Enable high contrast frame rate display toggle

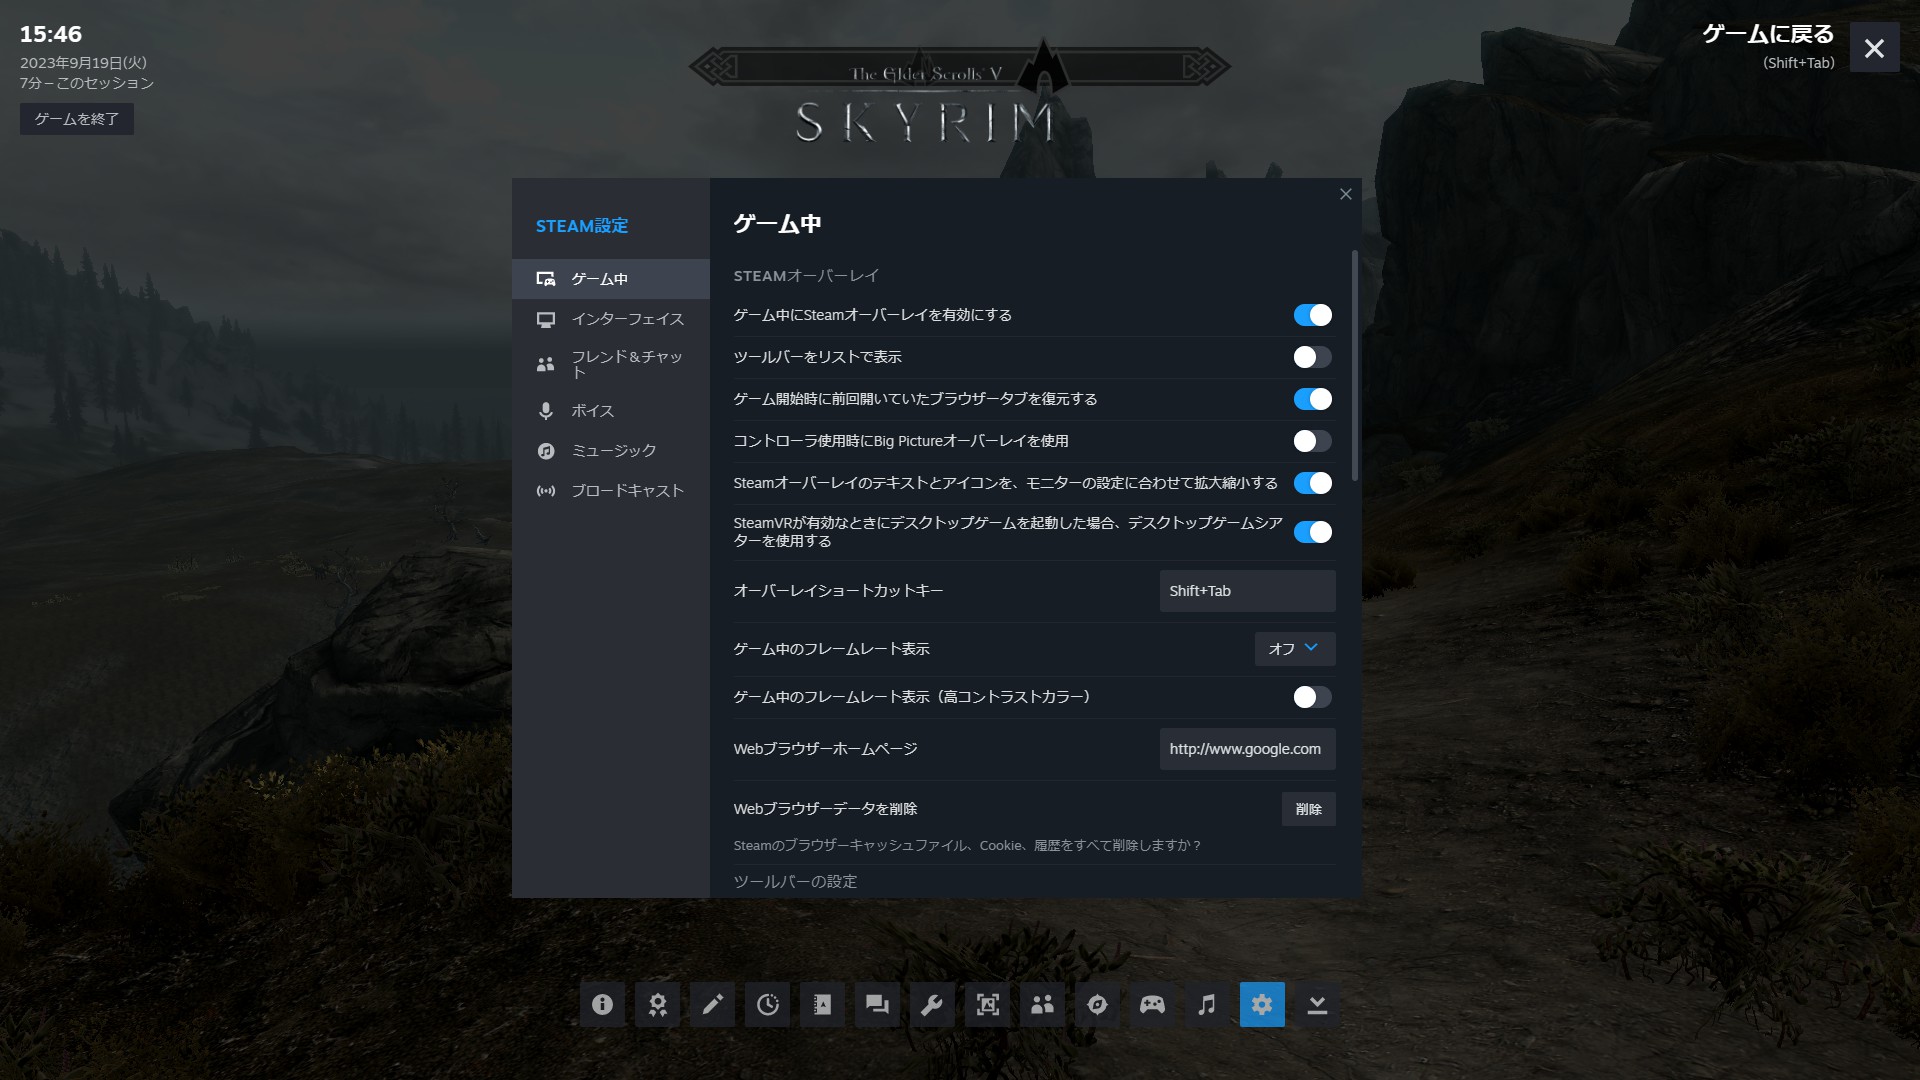1312,697
